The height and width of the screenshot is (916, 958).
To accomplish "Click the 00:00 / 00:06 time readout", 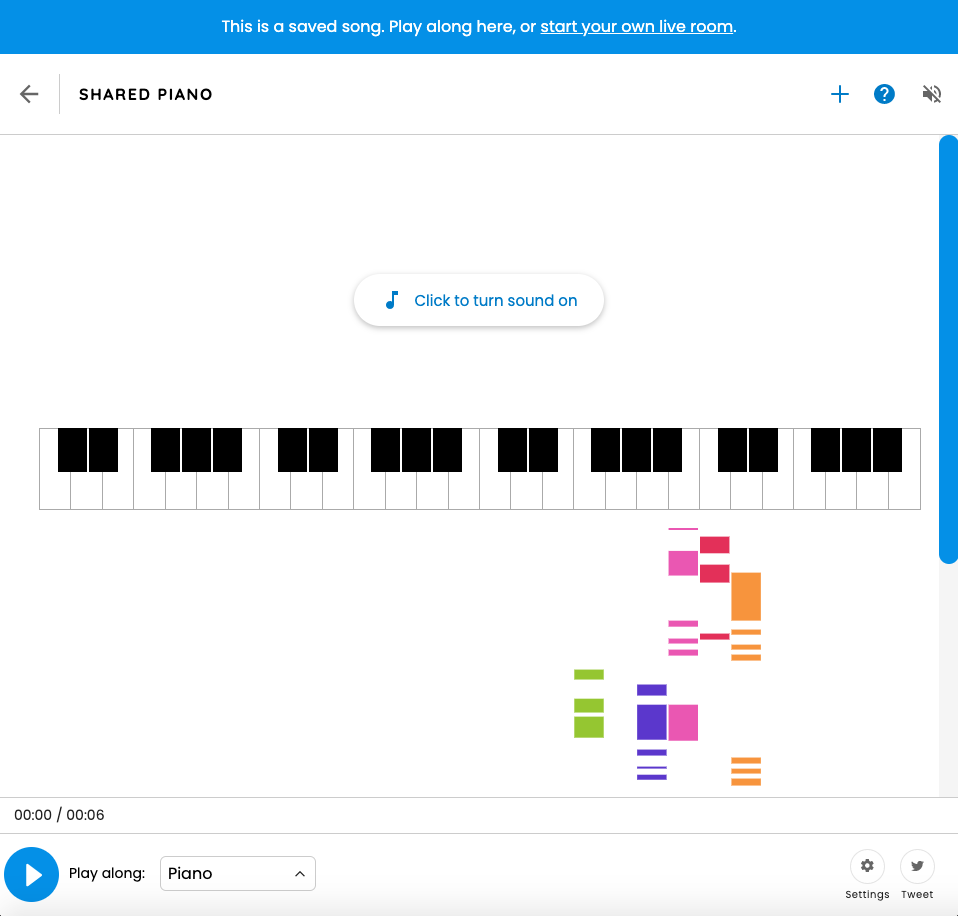I will tap(59, 815).
